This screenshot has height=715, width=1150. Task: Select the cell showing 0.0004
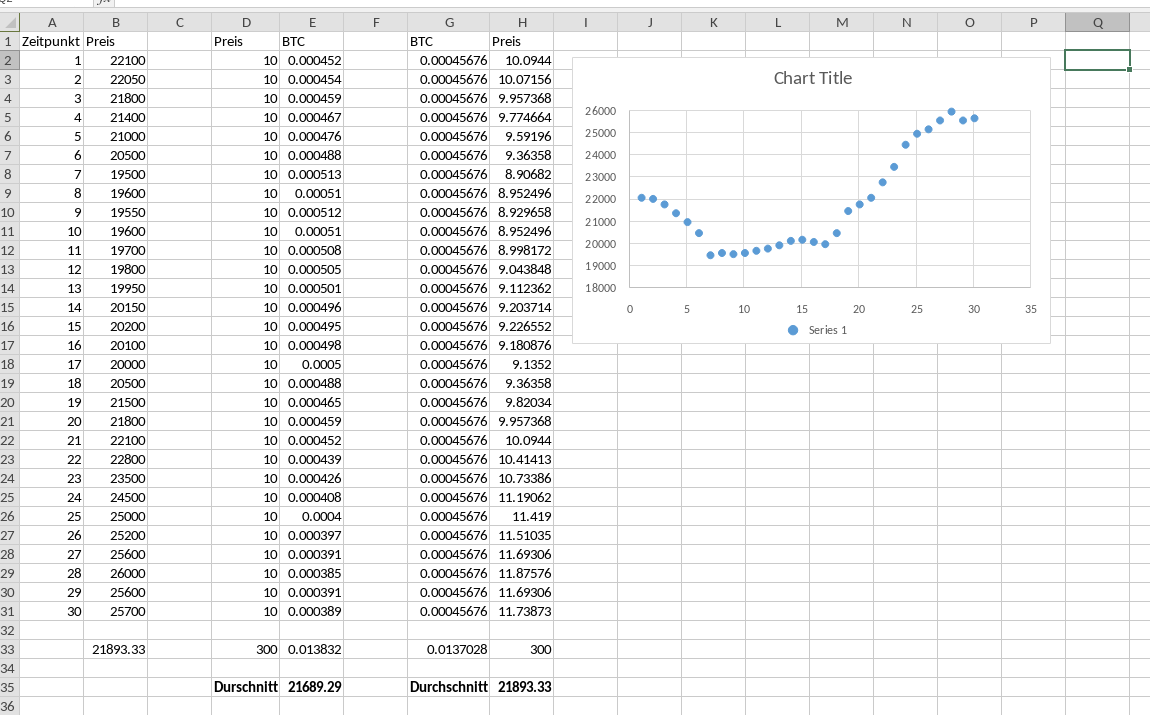[312, 516]
